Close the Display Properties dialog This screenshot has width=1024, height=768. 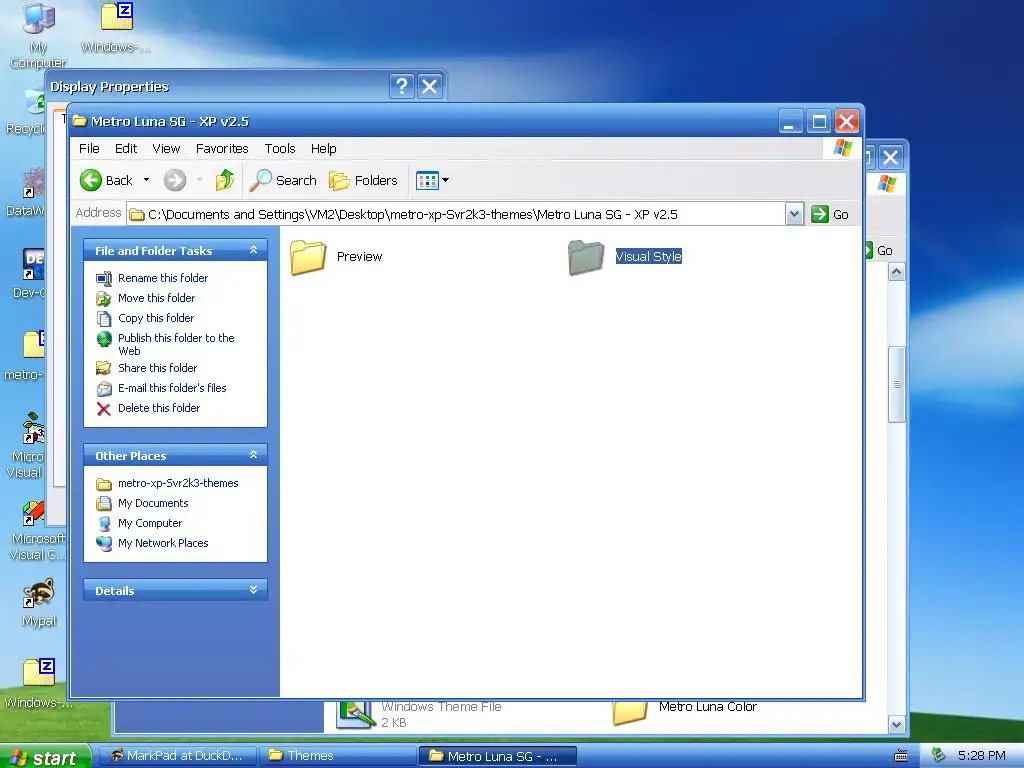429,86
